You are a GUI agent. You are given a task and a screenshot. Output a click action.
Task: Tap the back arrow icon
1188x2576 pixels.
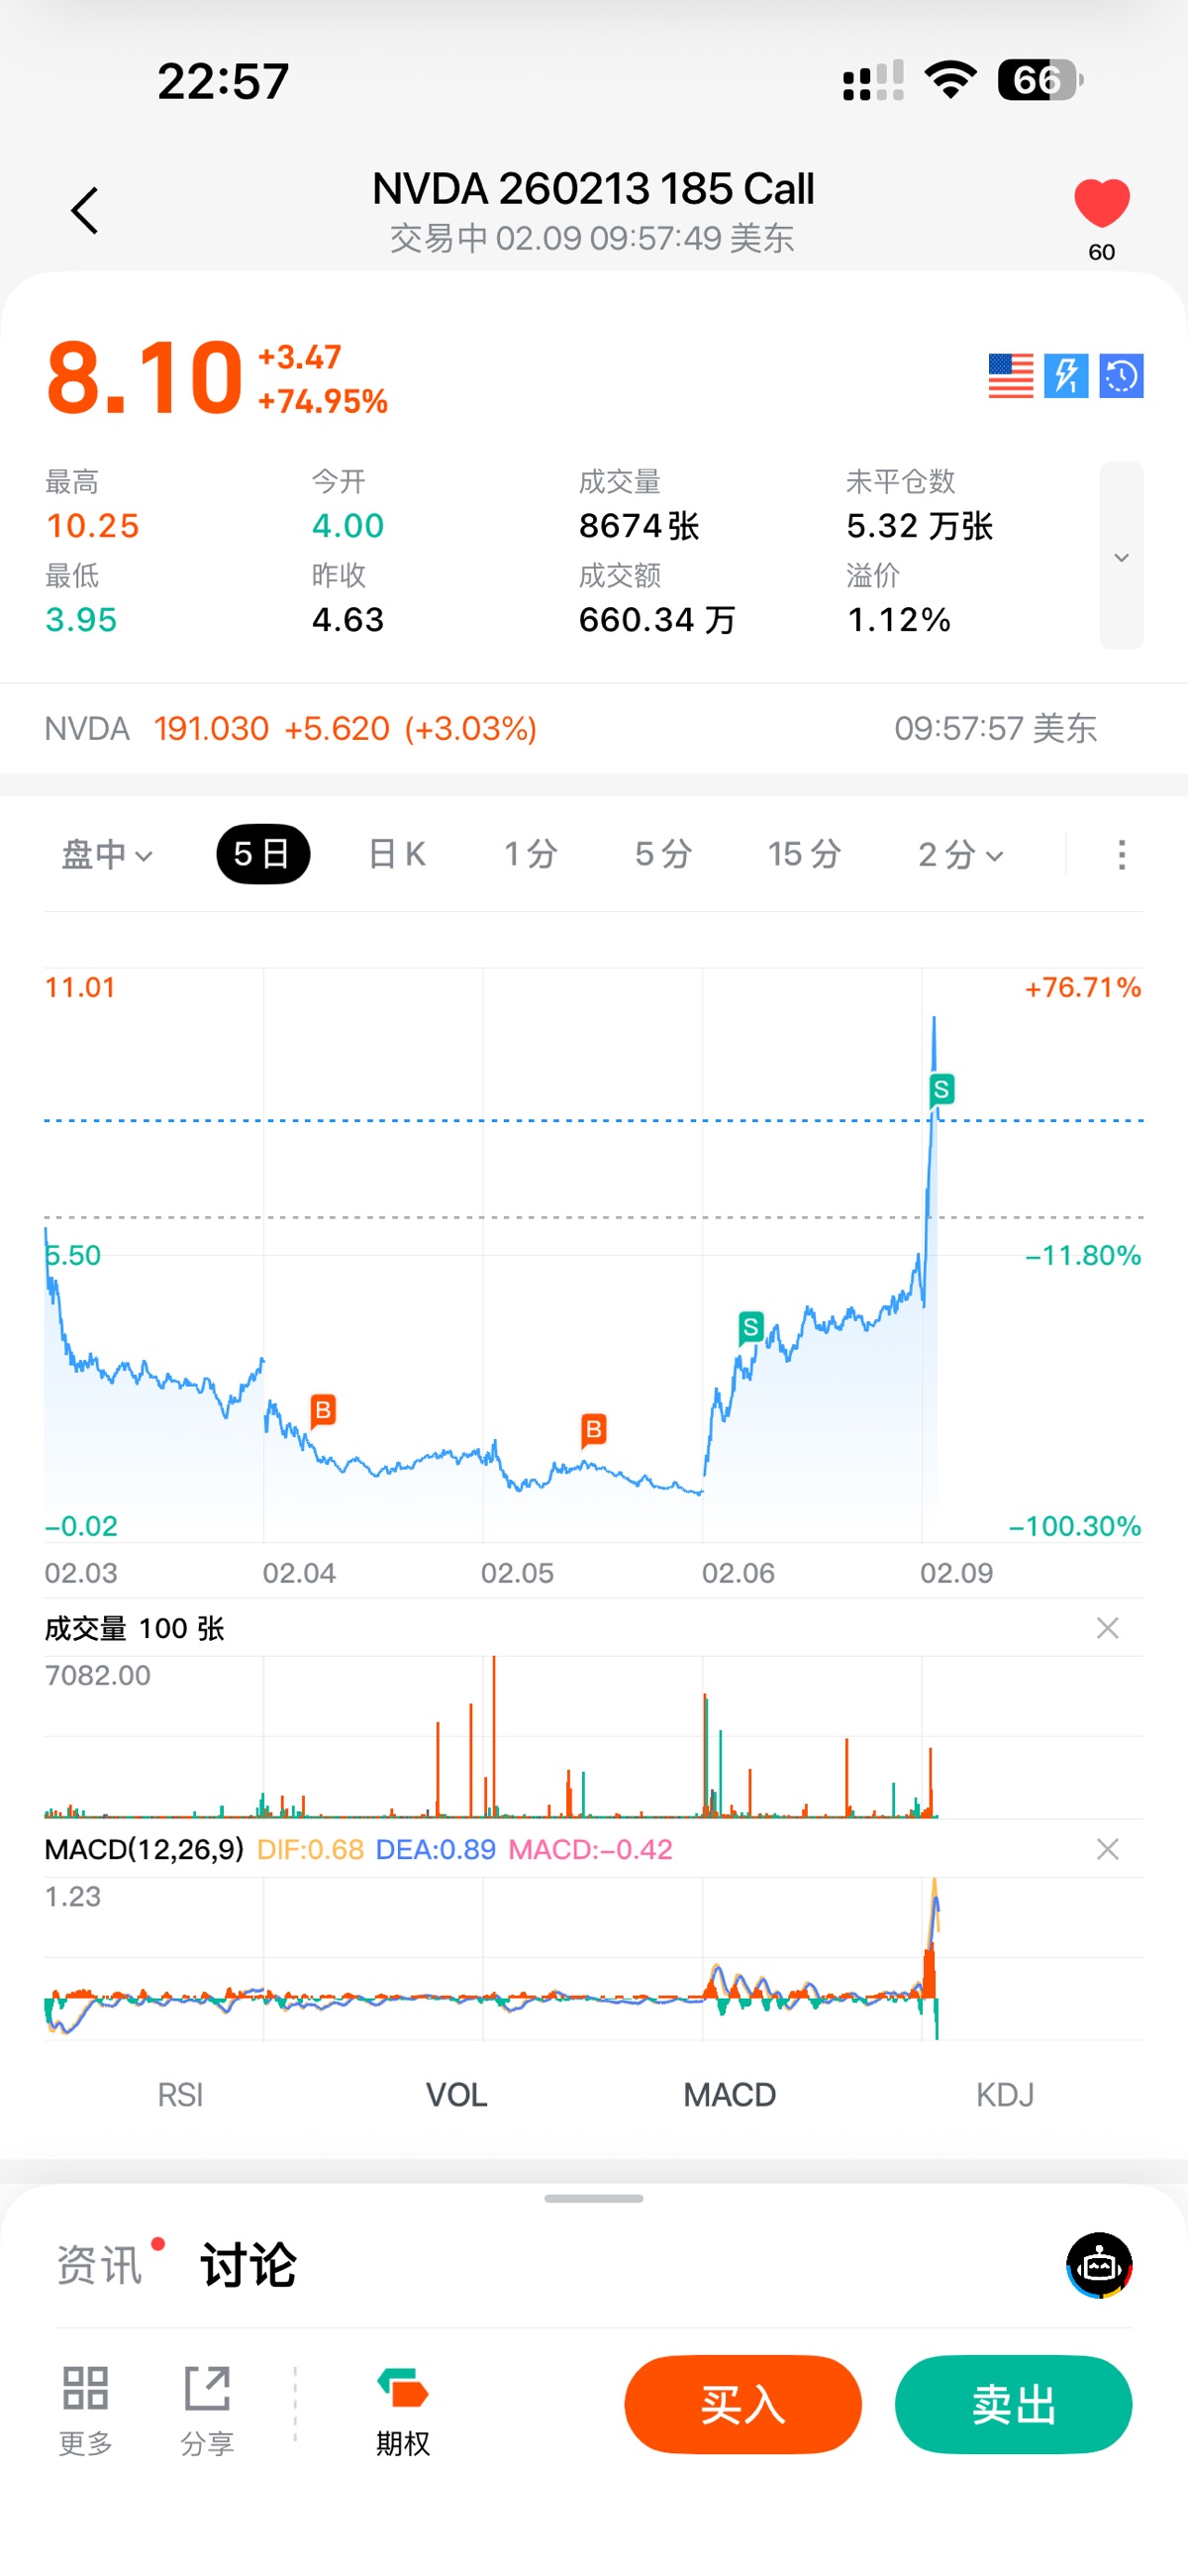pyautogui.click(x=85, y=211)
